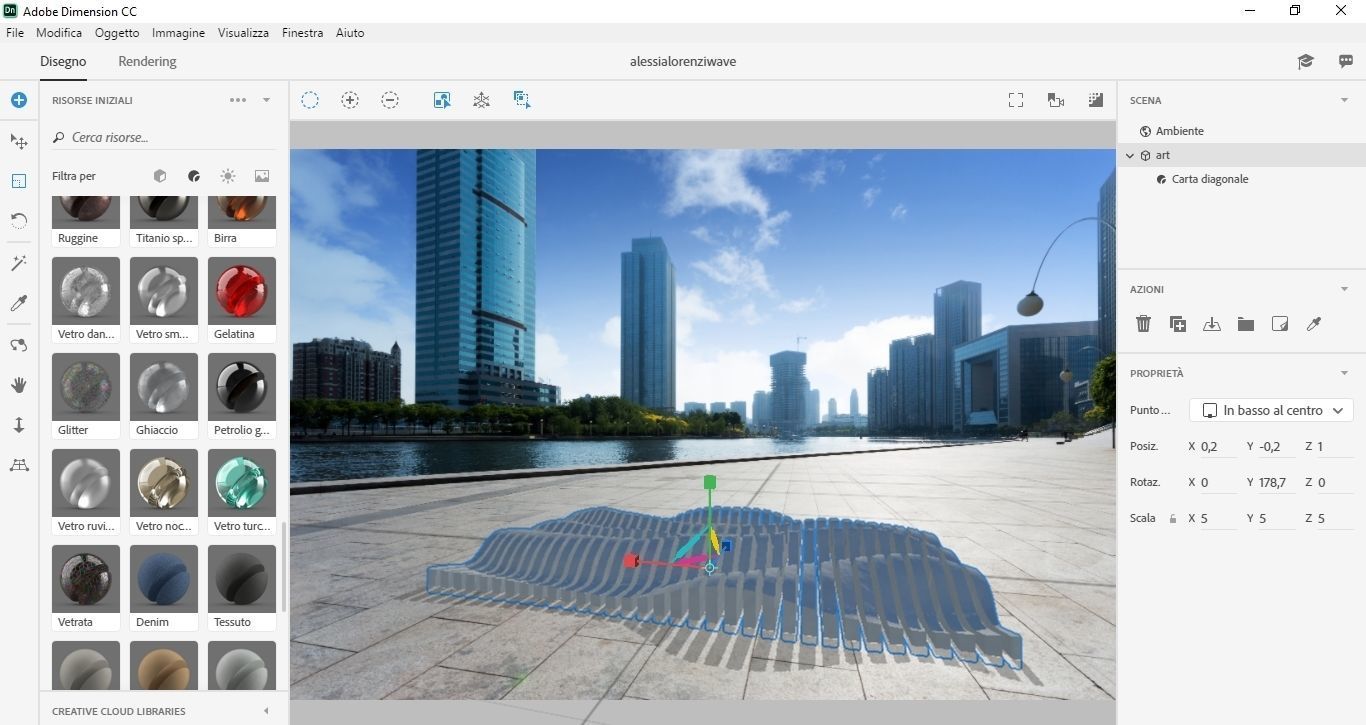Collapse the 'art' group in Scena
This screenshot has width=1366, height=725.
click(x=1130, y=156)
